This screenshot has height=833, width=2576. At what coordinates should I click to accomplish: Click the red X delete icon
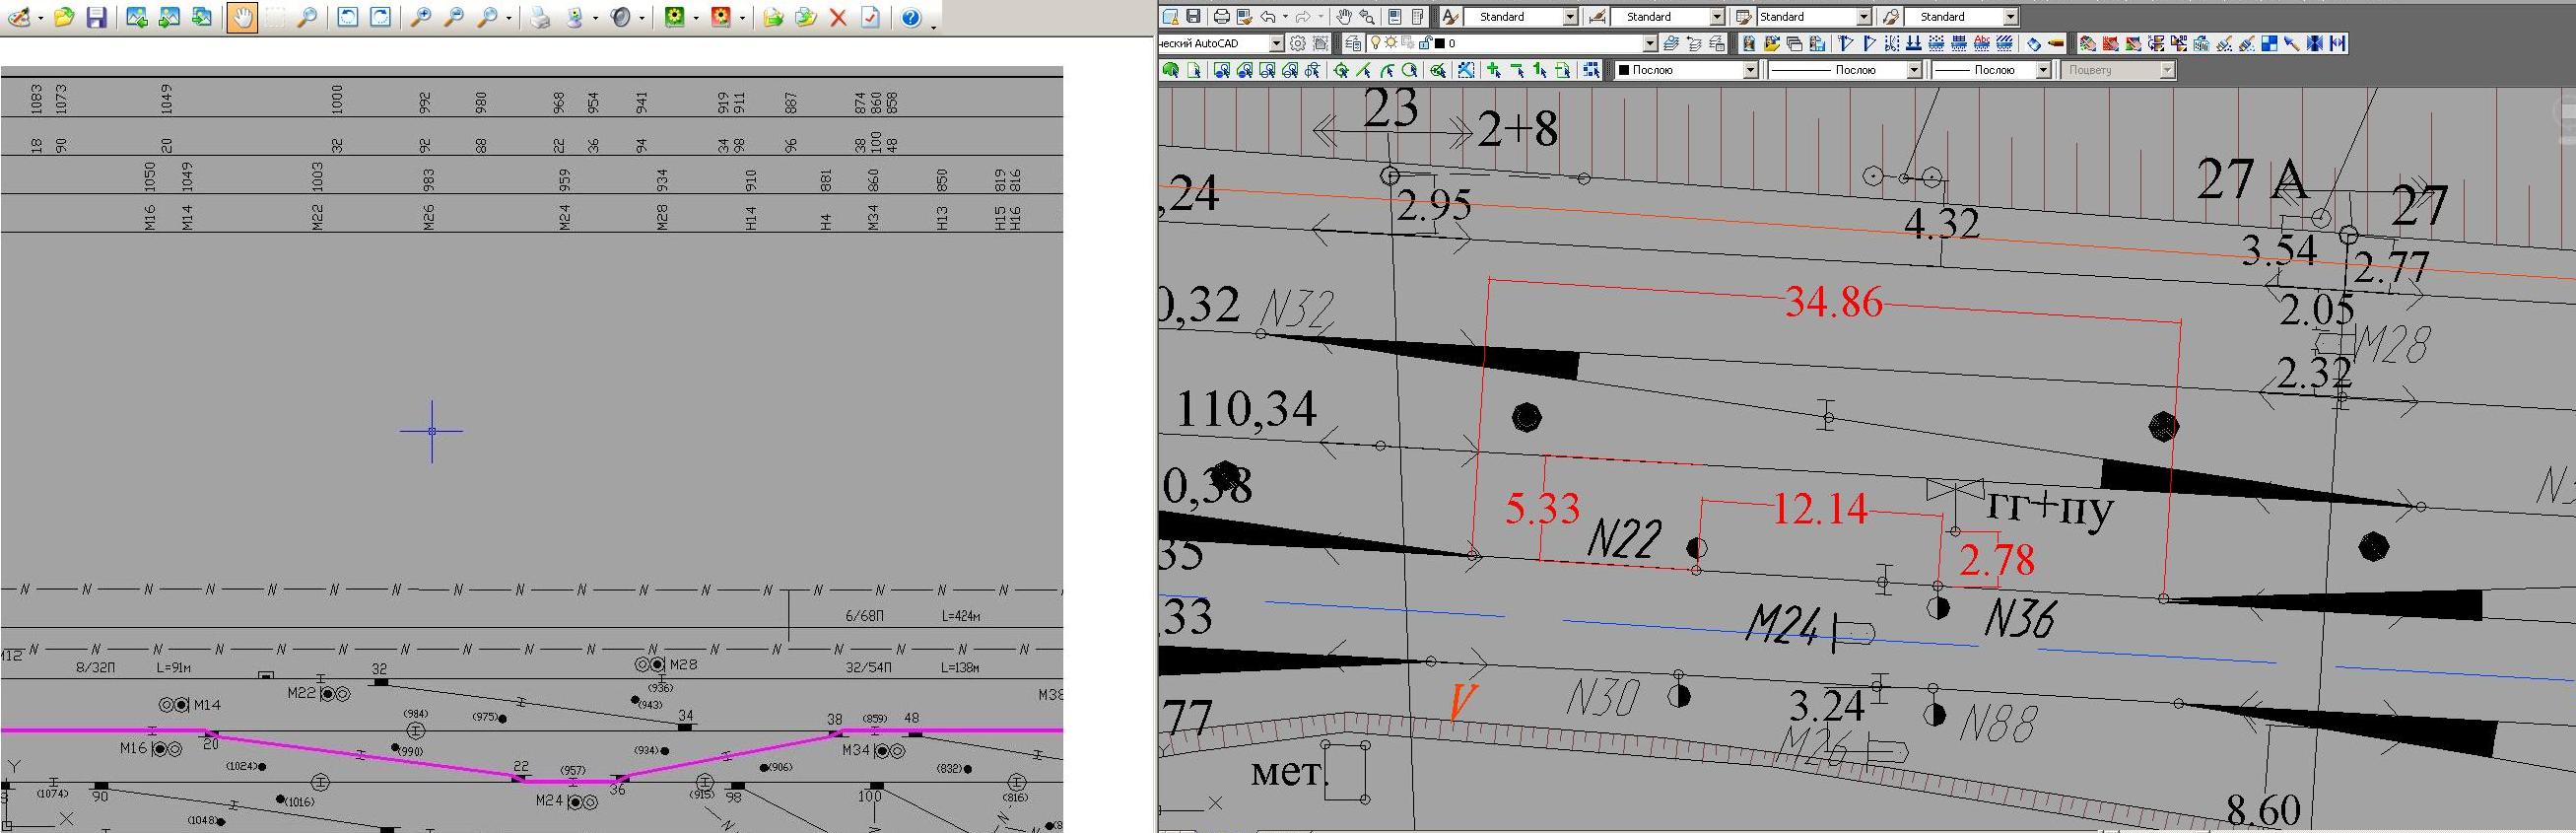coord(838,17)
